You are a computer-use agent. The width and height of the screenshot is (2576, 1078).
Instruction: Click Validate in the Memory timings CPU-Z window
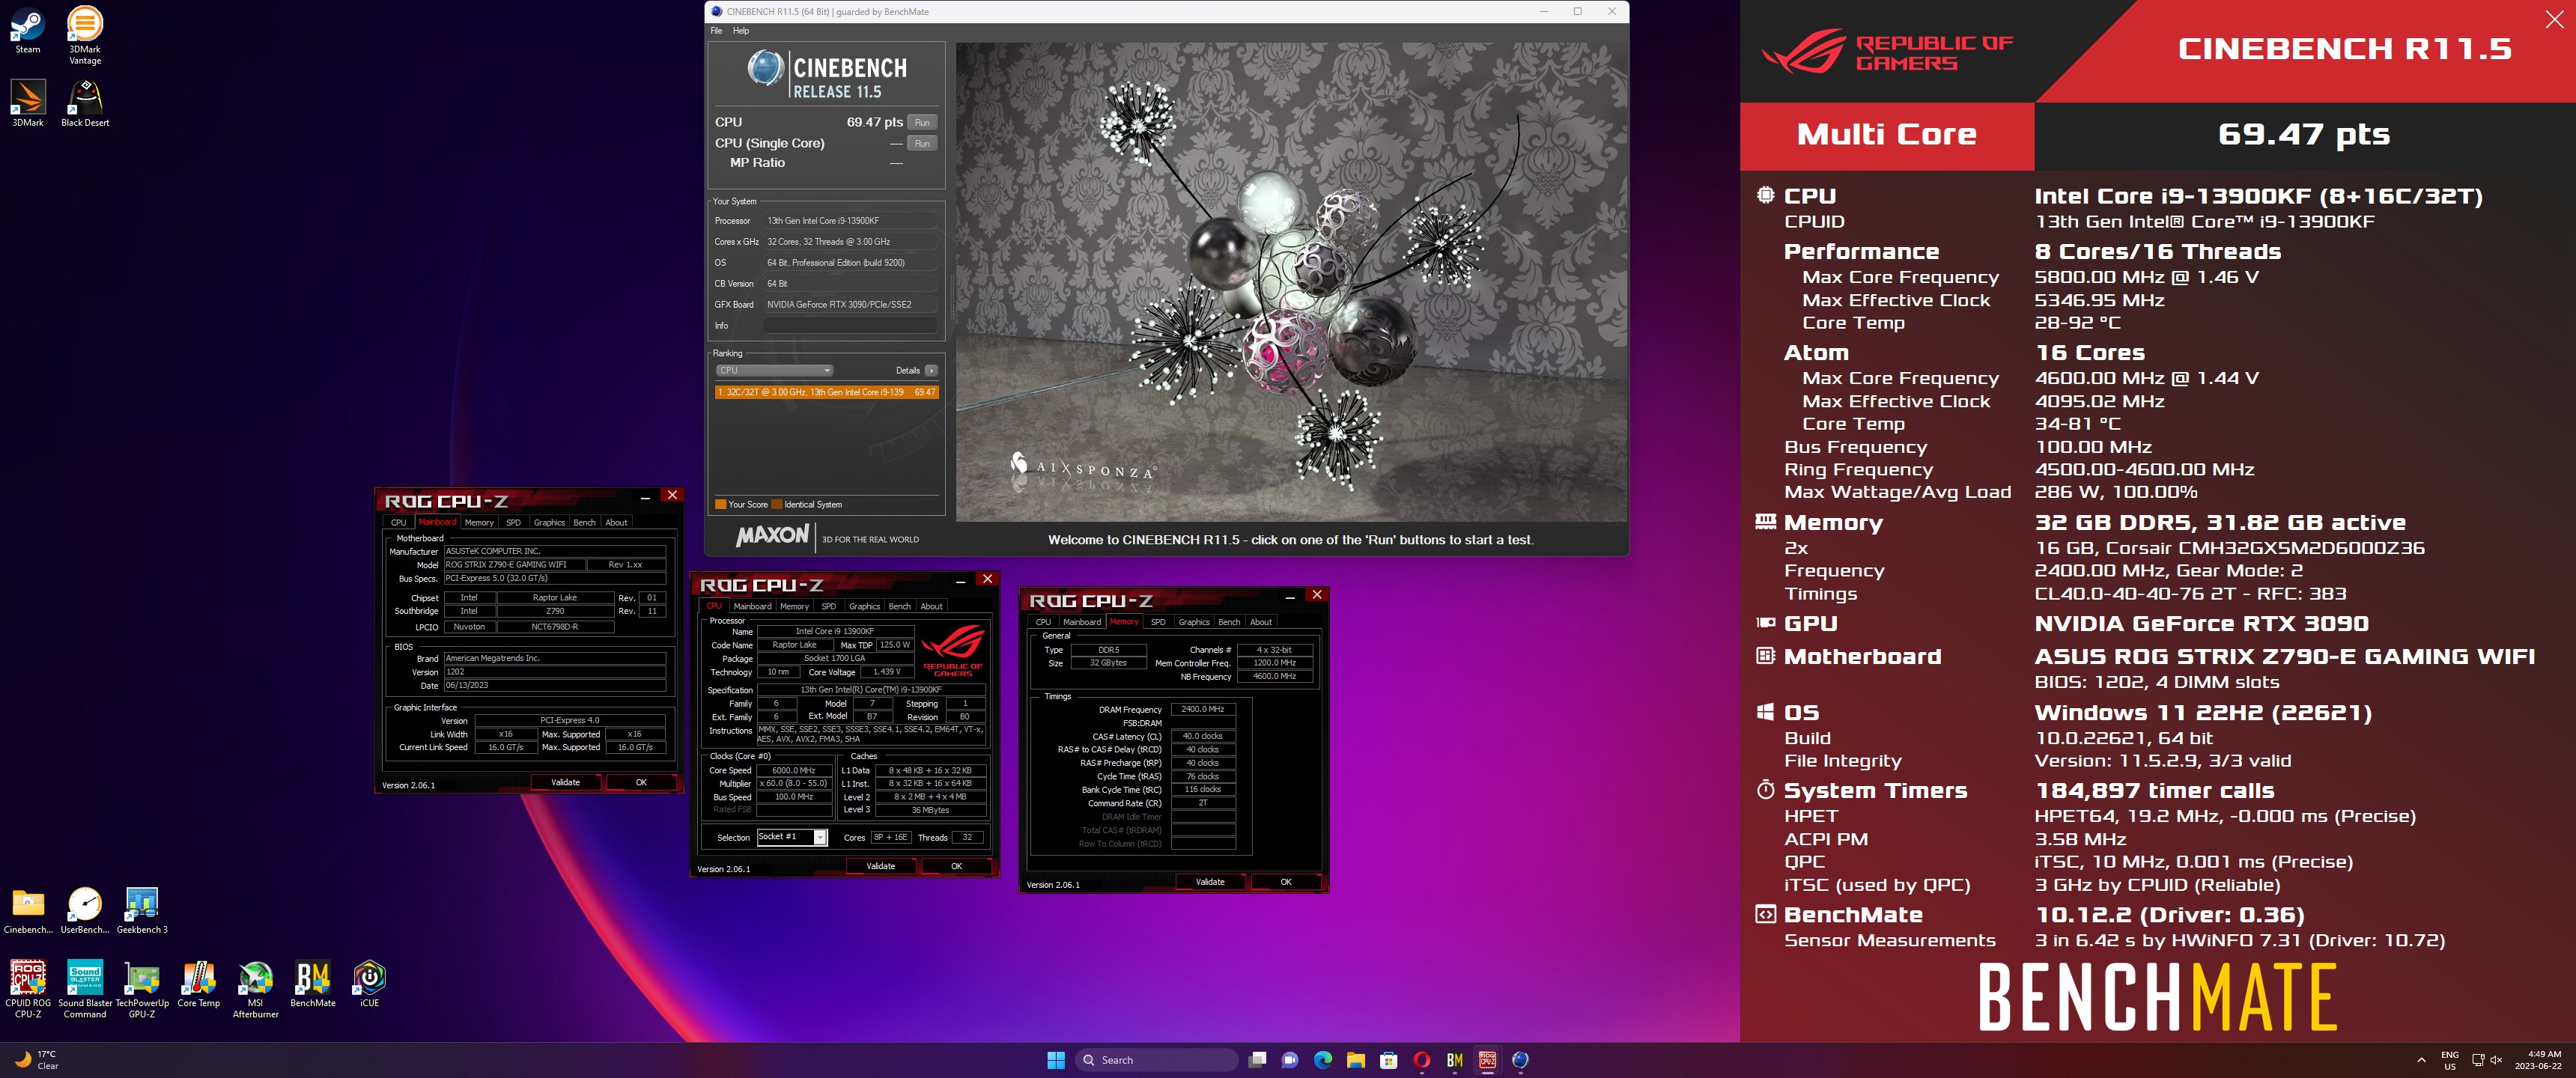click(x=1210, y=882)
